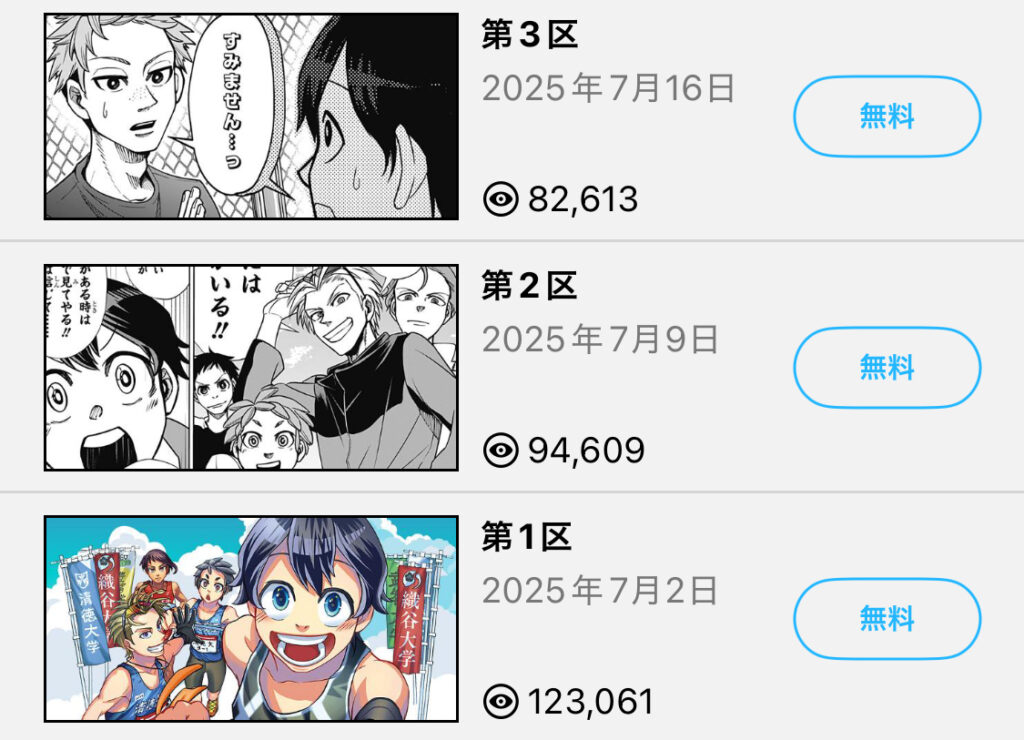
Task: Select the 第2区 chapter title
Action: tap(530, 285)
